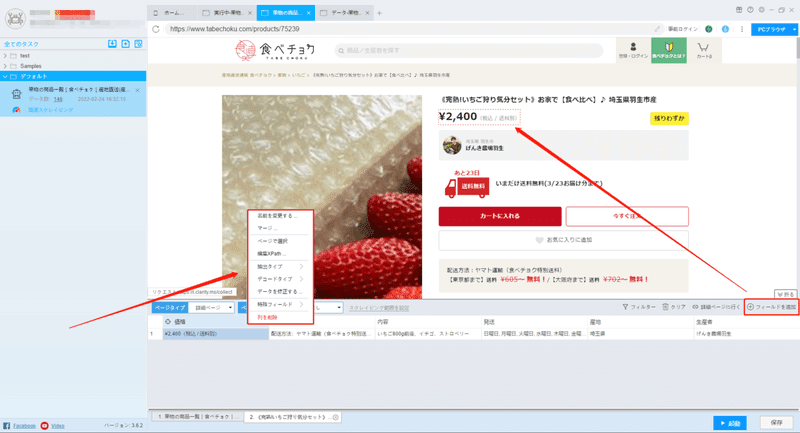Click the target icon in 価格 column header
This screenshot has height=433, width=800.
pos(167,322)
